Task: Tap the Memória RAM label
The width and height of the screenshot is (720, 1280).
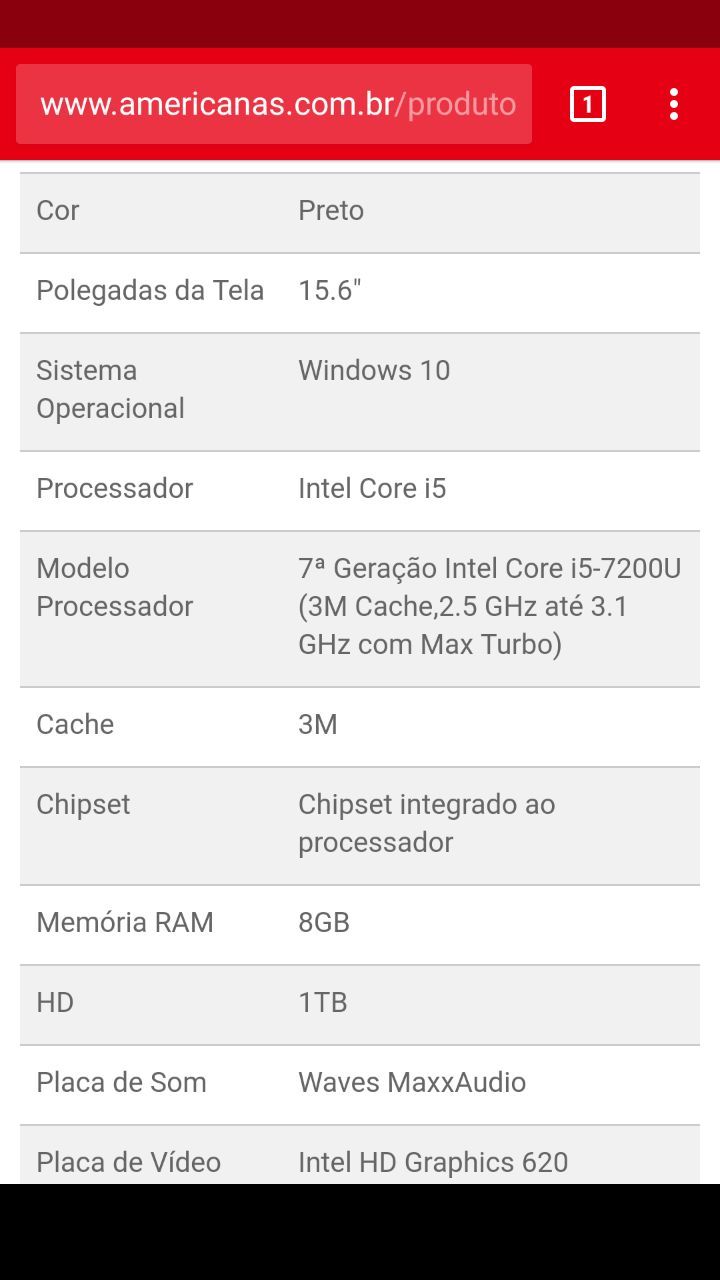Action: 125,923
